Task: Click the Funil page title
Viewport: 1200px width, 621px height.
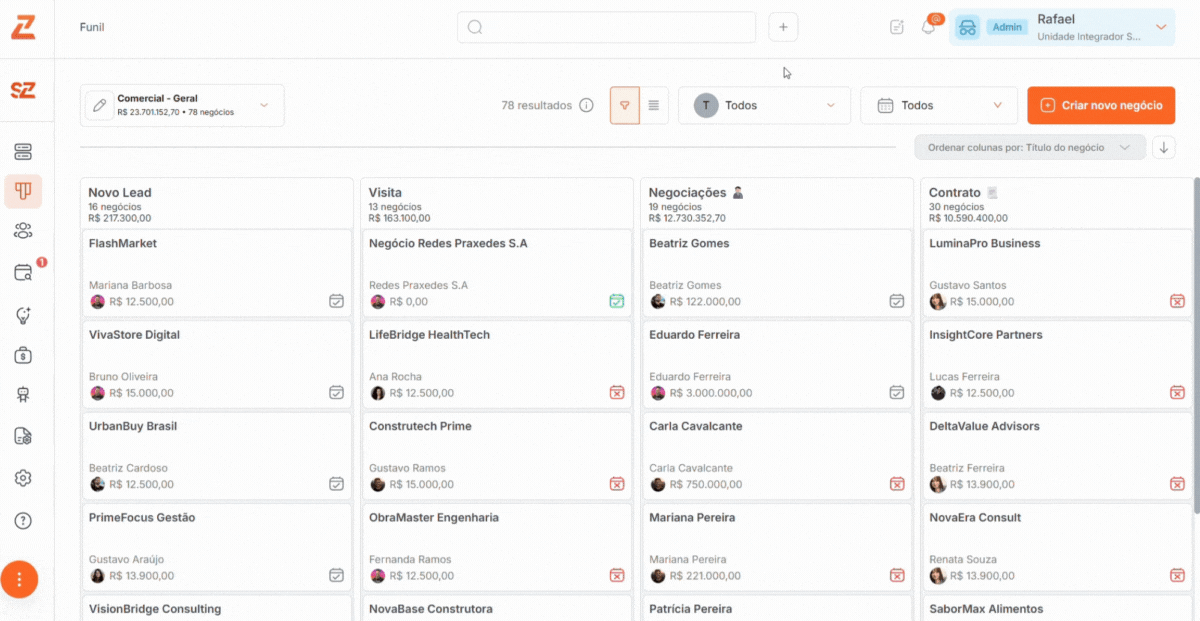Action: (x=92, y=27)
